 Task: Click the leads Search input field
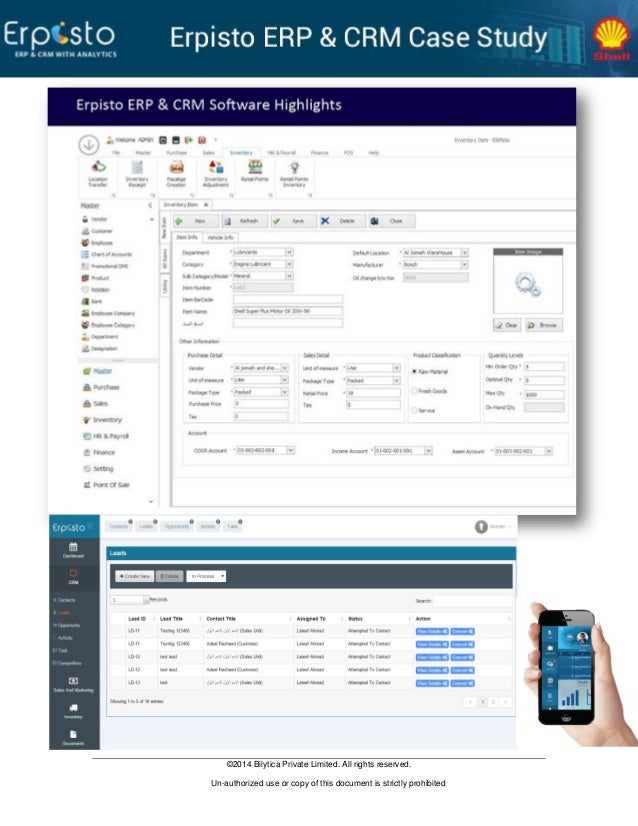[x=472, y=601]
